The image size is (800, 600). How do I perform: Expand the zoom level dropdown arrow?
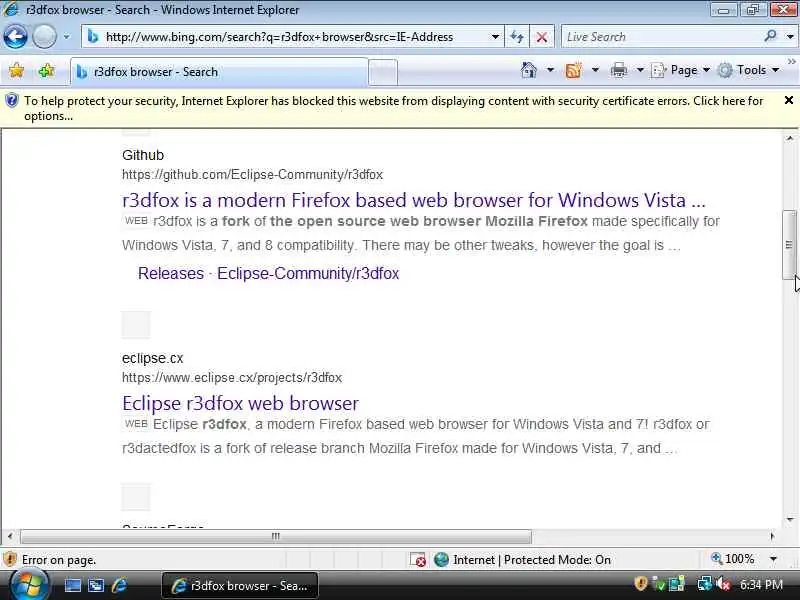(773, 559)
